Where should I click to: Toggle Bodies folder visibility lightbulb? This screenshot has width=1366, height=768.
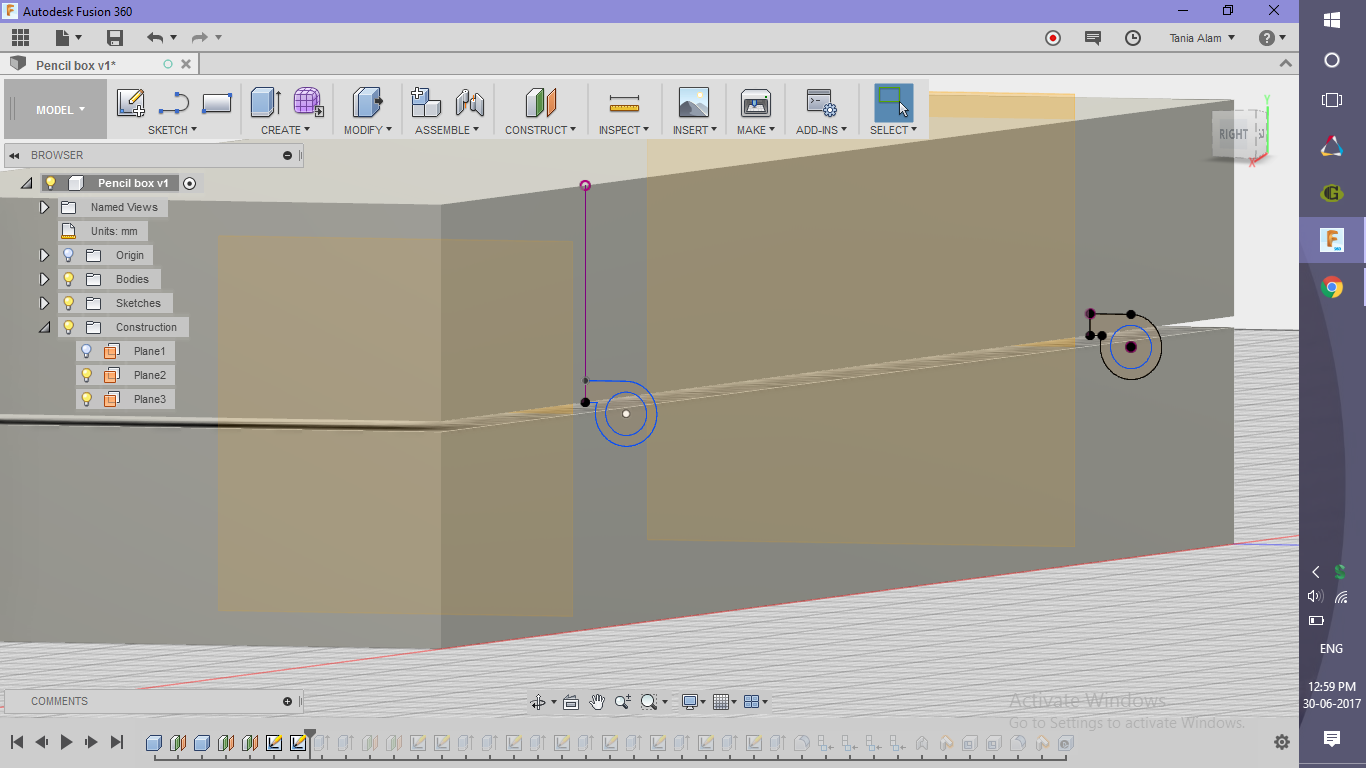coord(68,279)
